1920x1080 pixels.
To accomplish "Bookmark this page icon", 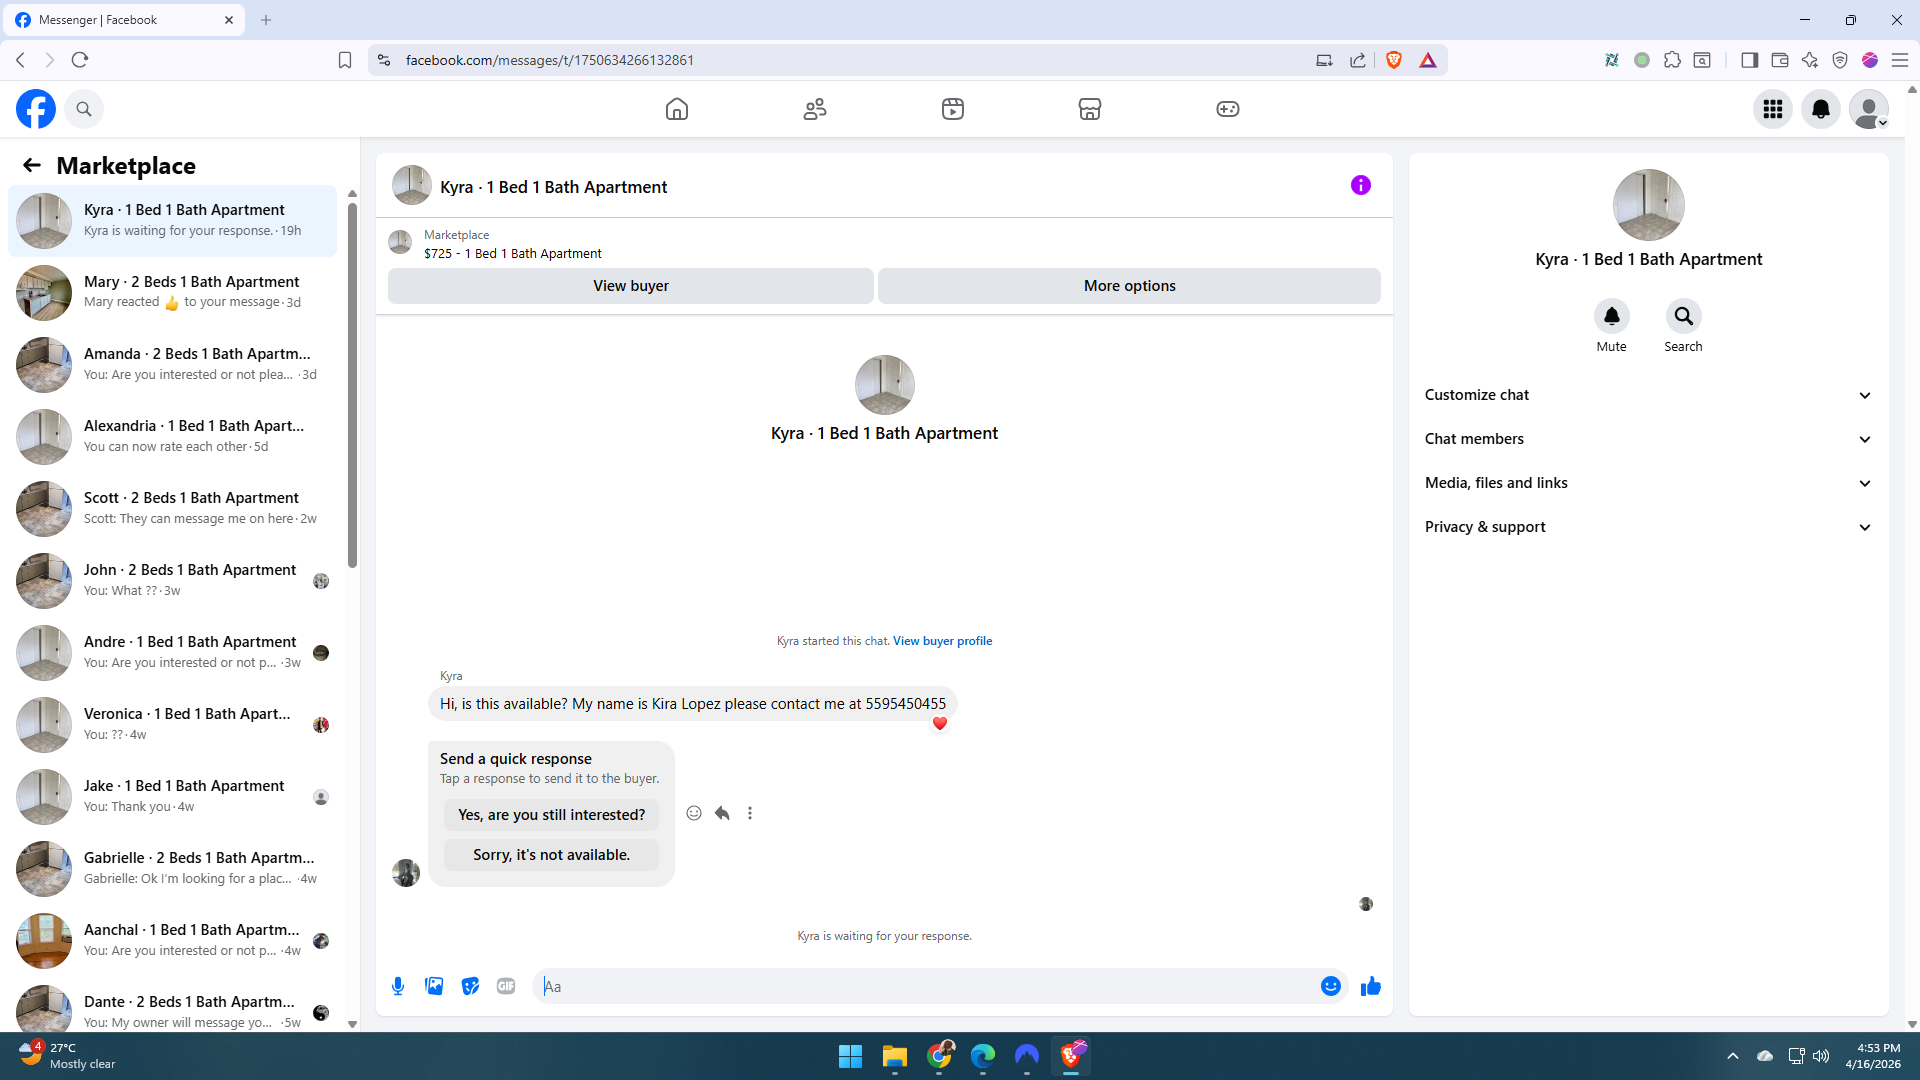I will coord(345,60).
